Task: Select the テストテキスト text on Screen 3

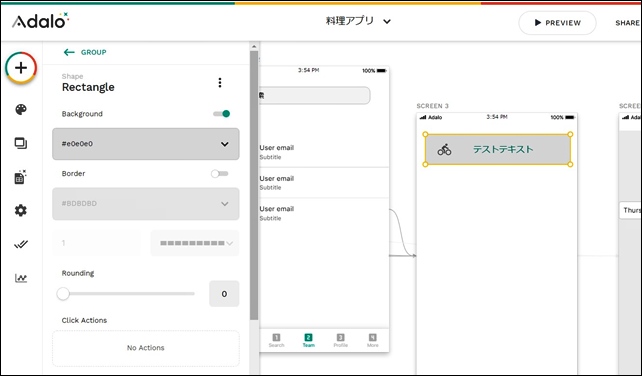Action: point(503,149)
